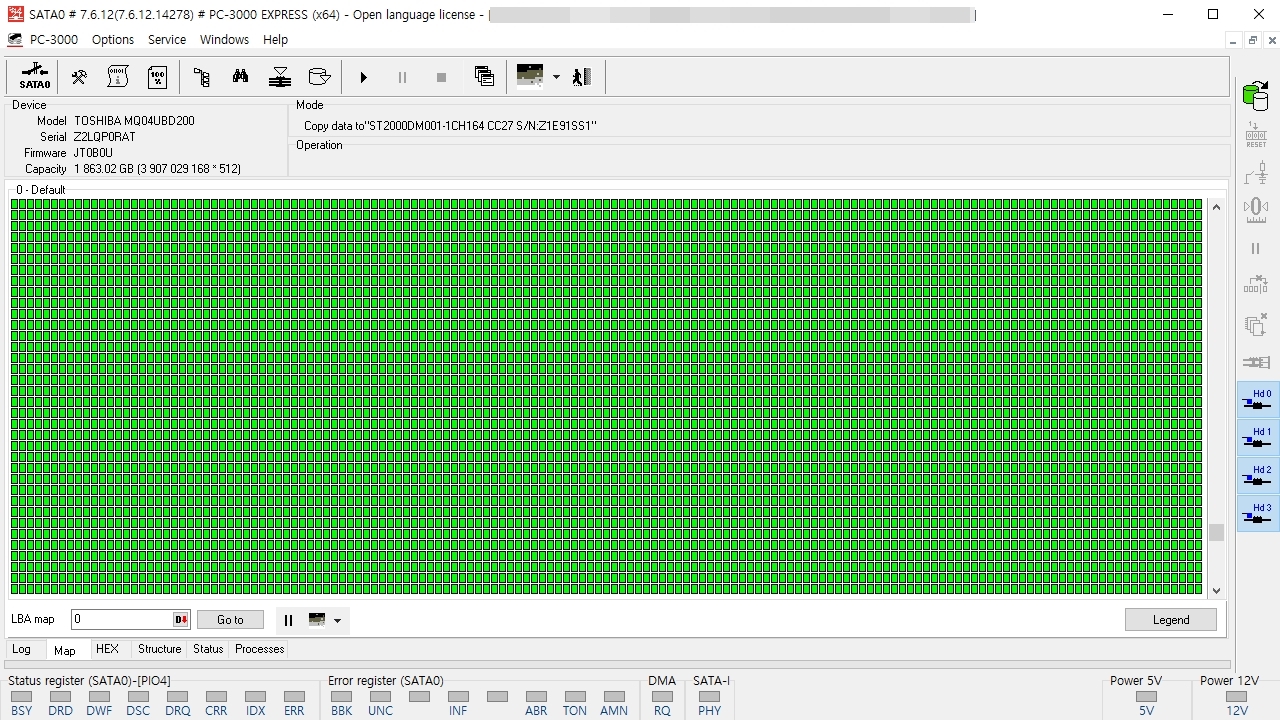Click the exit running-man icon

click(582, 77)
